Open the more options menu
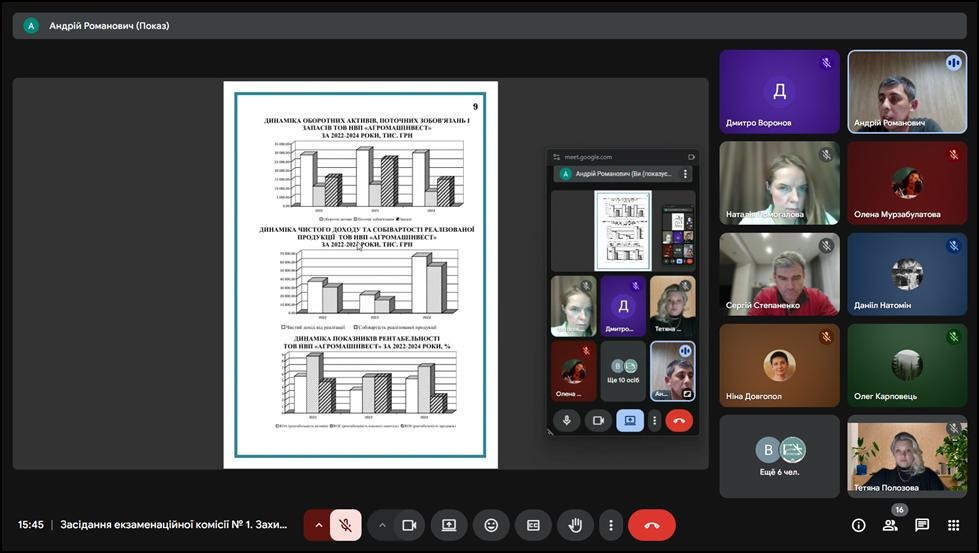The height and width of the screenshot is (553, 979). pyautogui.click(x=610, y=525)
